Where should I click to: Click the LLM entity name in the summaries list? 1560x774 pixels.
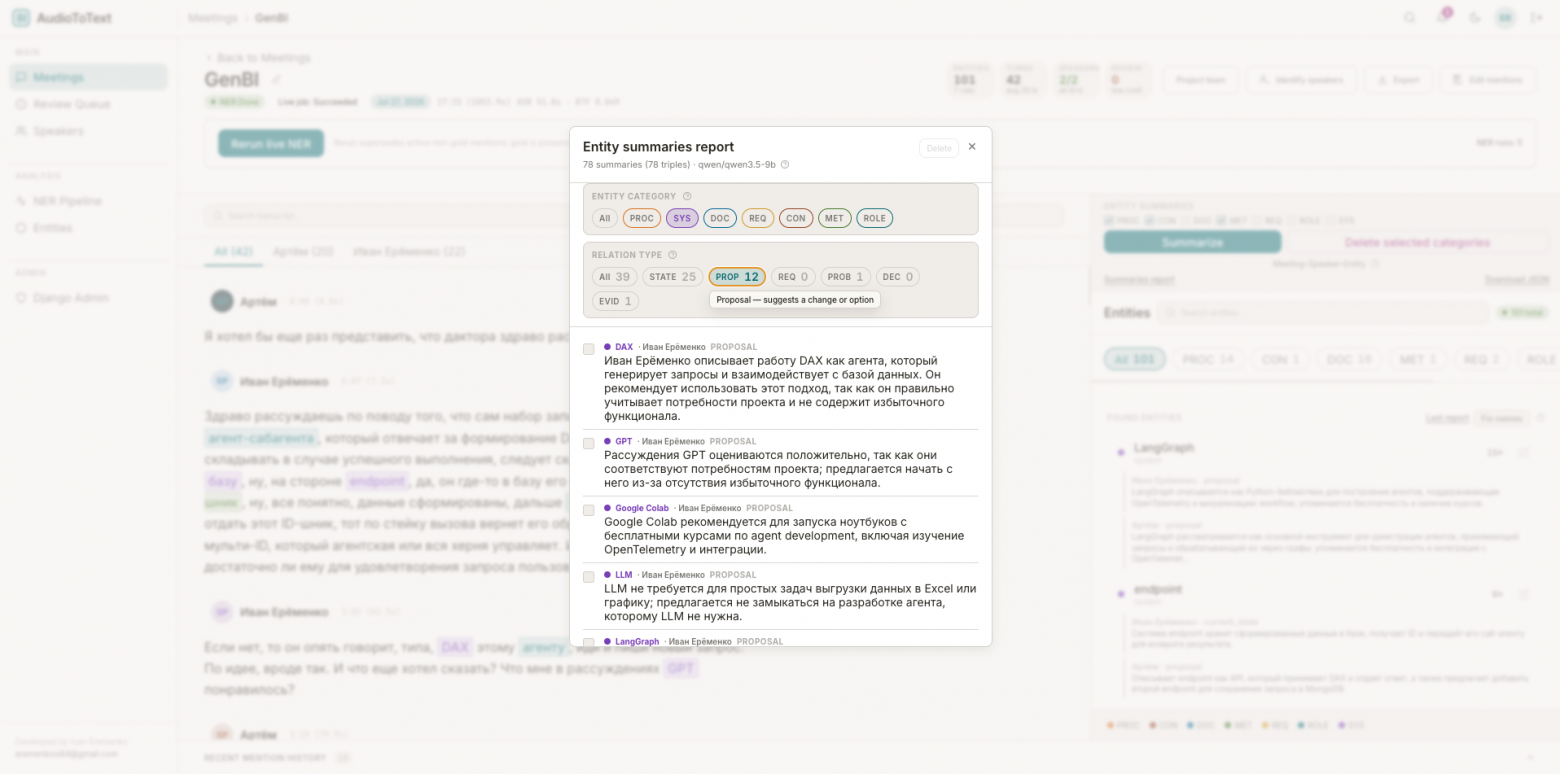(624, 575)
